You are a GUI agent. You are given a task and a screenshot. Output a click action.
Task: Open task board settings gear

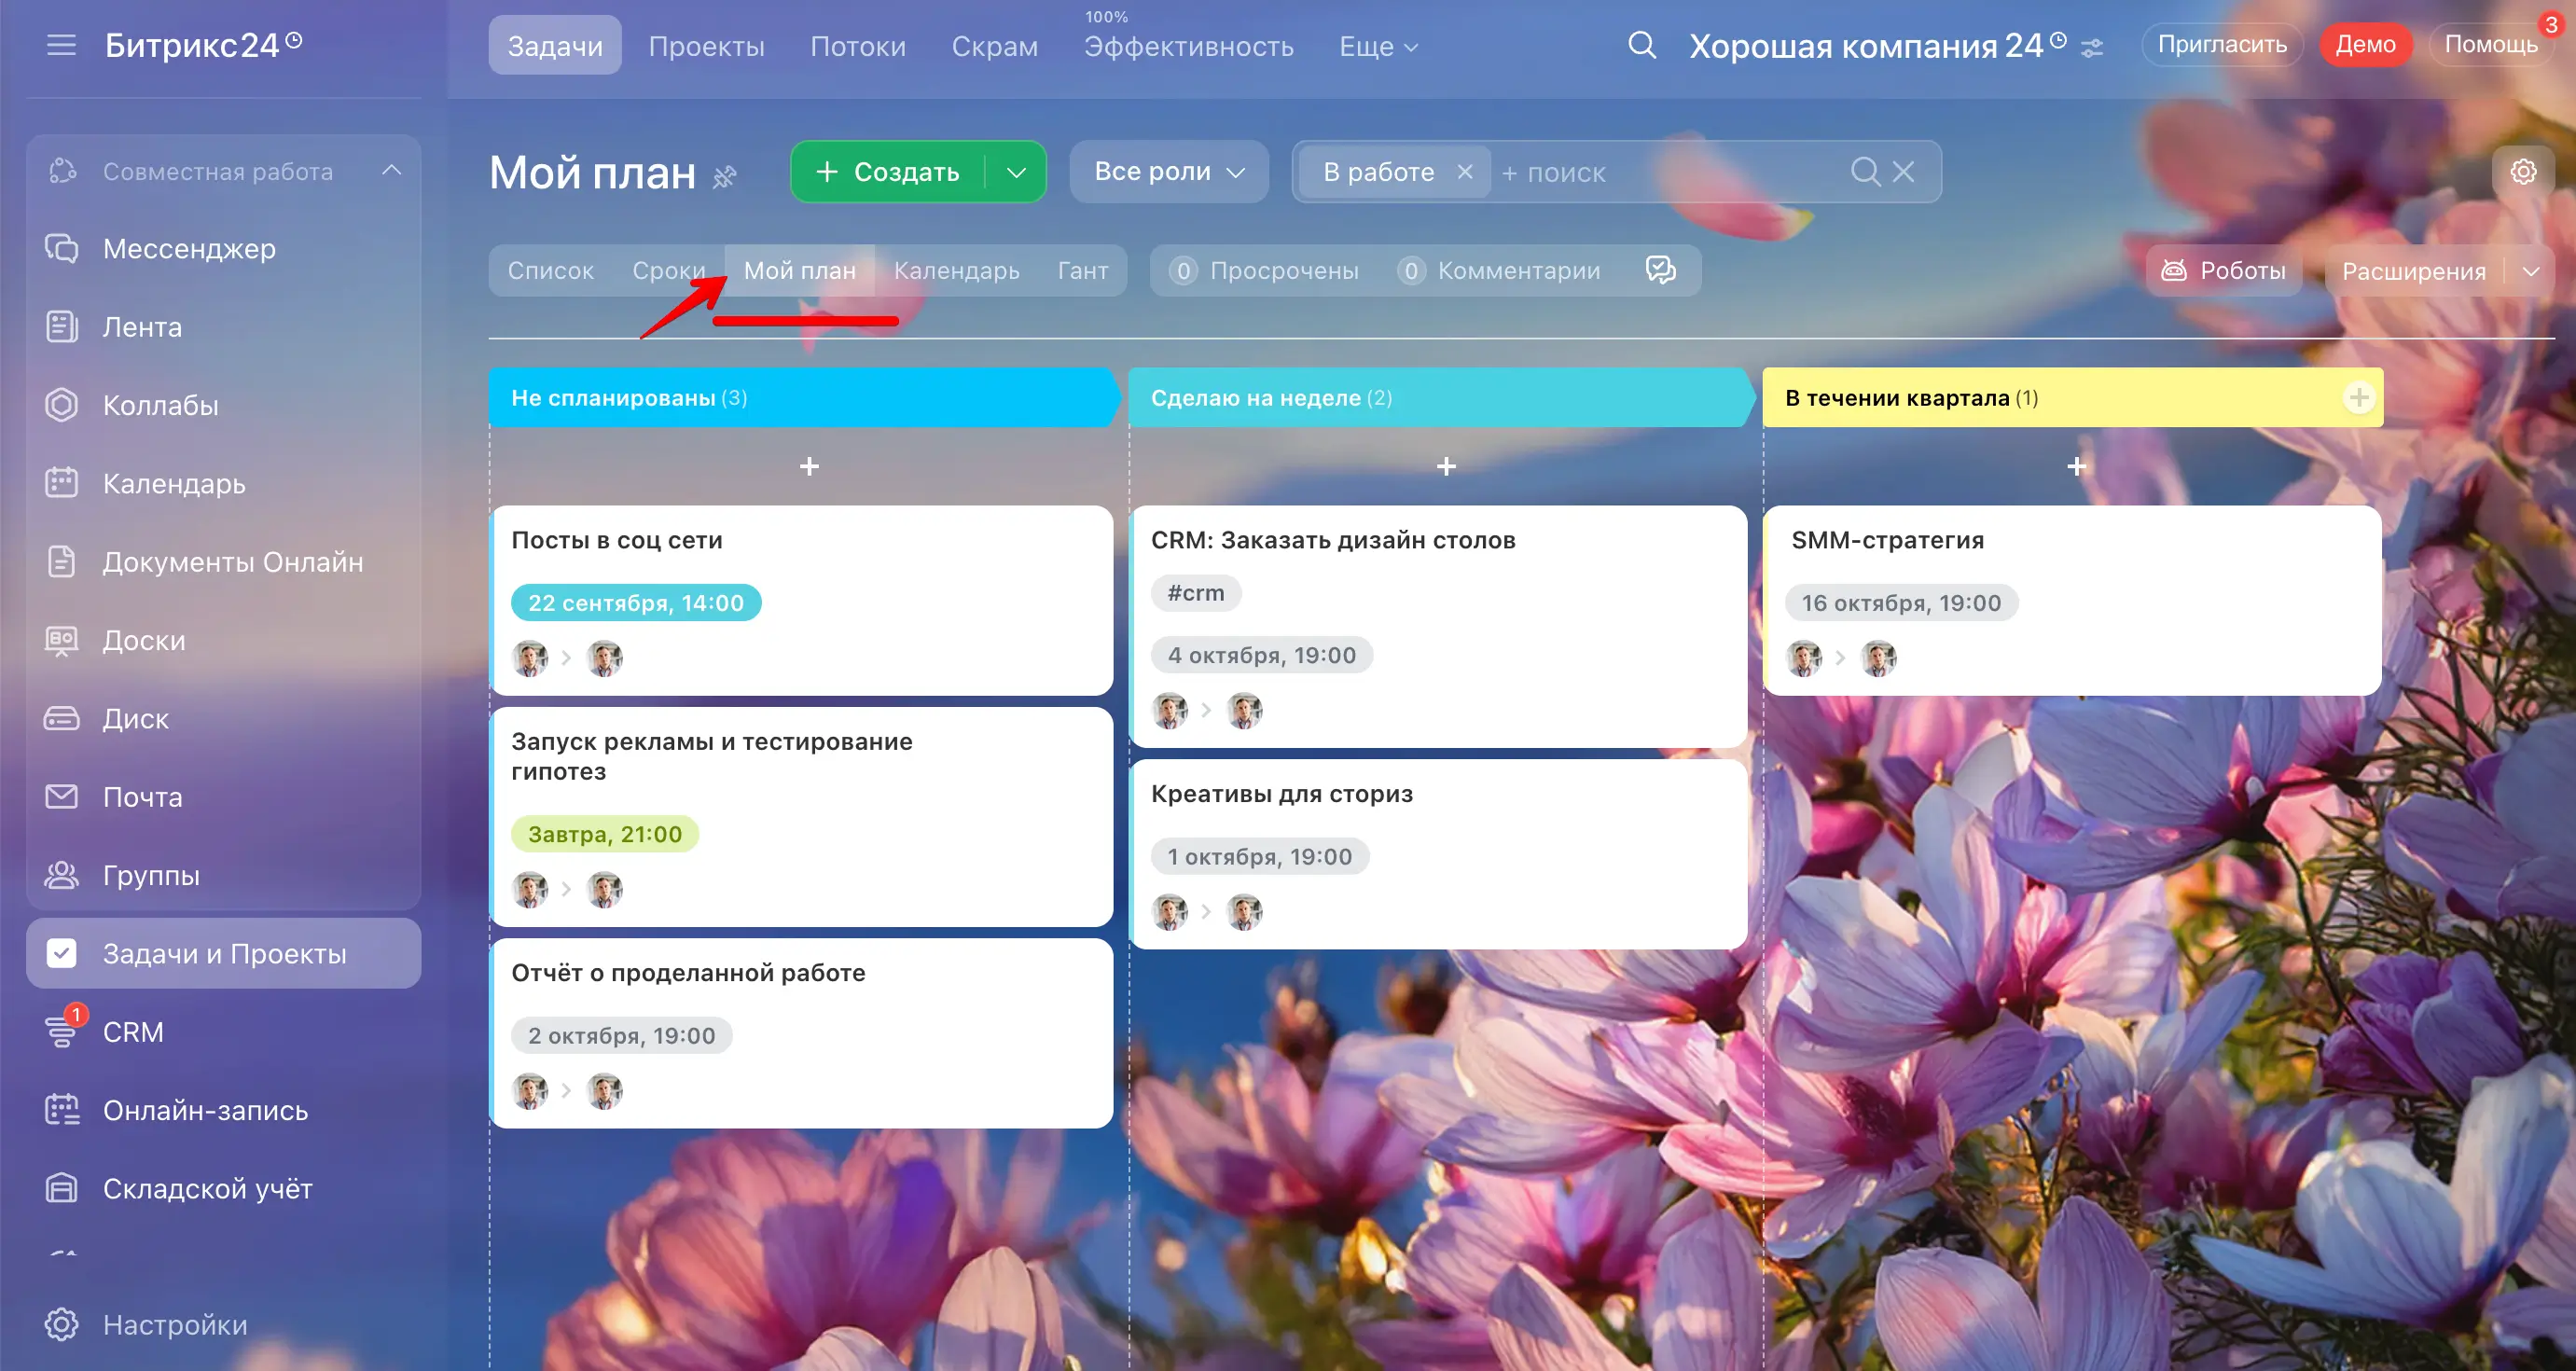pyautogui.click(x=2522, y=172)
